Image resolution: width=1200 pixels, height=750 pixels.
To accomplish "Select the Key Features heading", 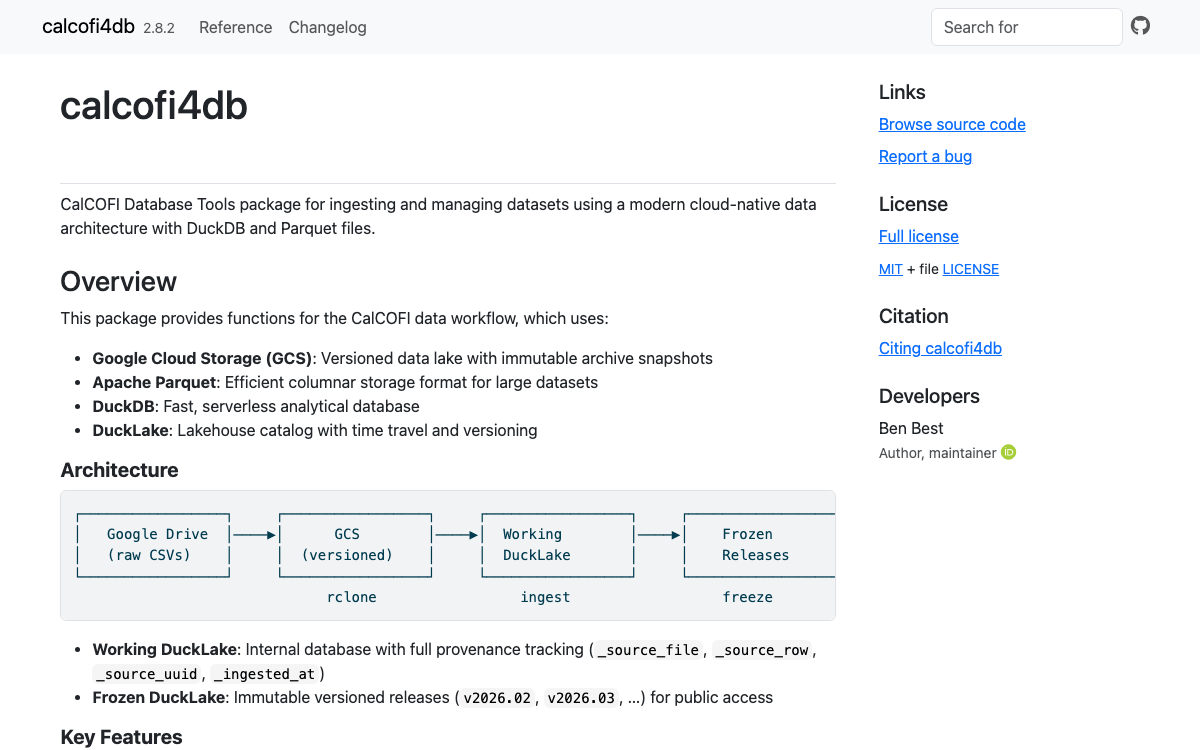I will tap(122, 737).
